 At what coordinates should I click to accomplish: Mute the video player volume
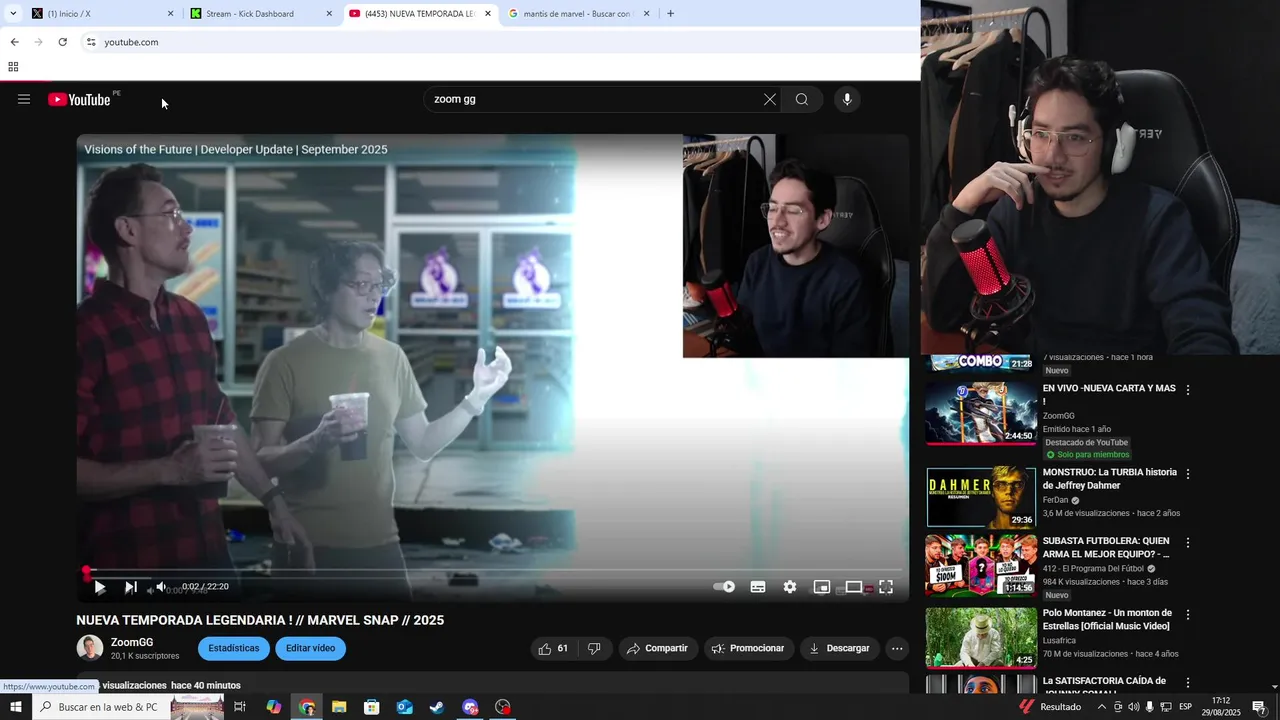(161, 587)
